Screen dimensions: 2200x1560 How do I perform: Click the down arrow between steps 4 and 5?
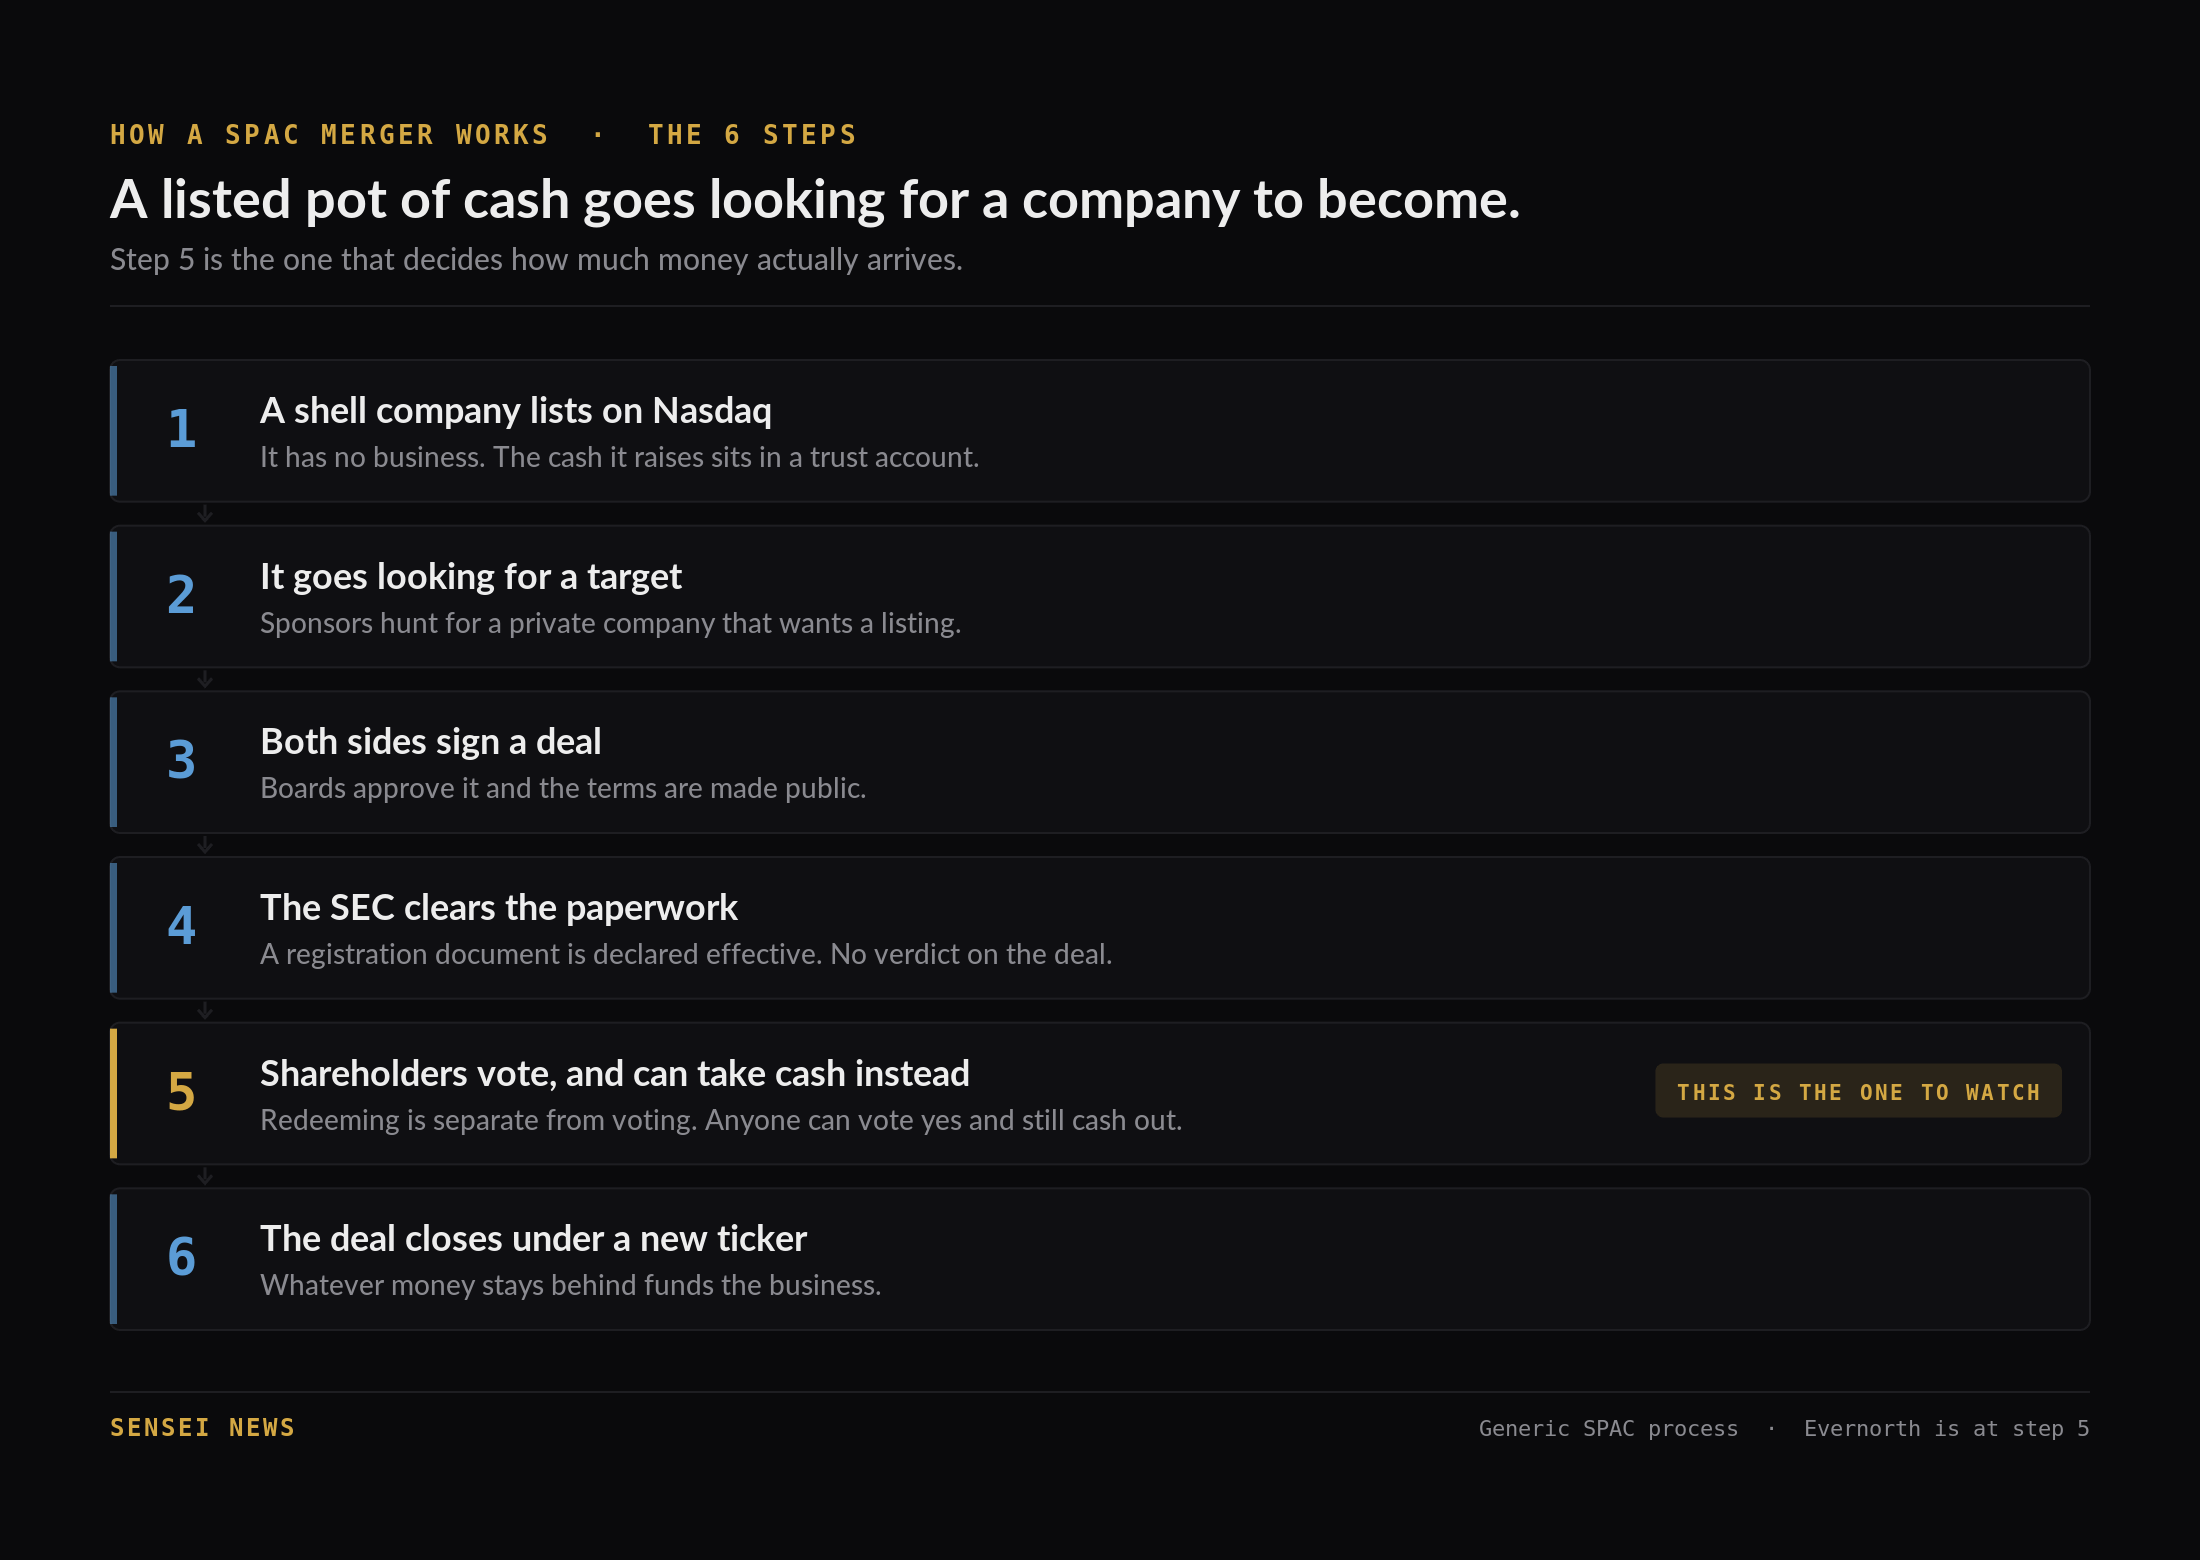pos(205,1011)
